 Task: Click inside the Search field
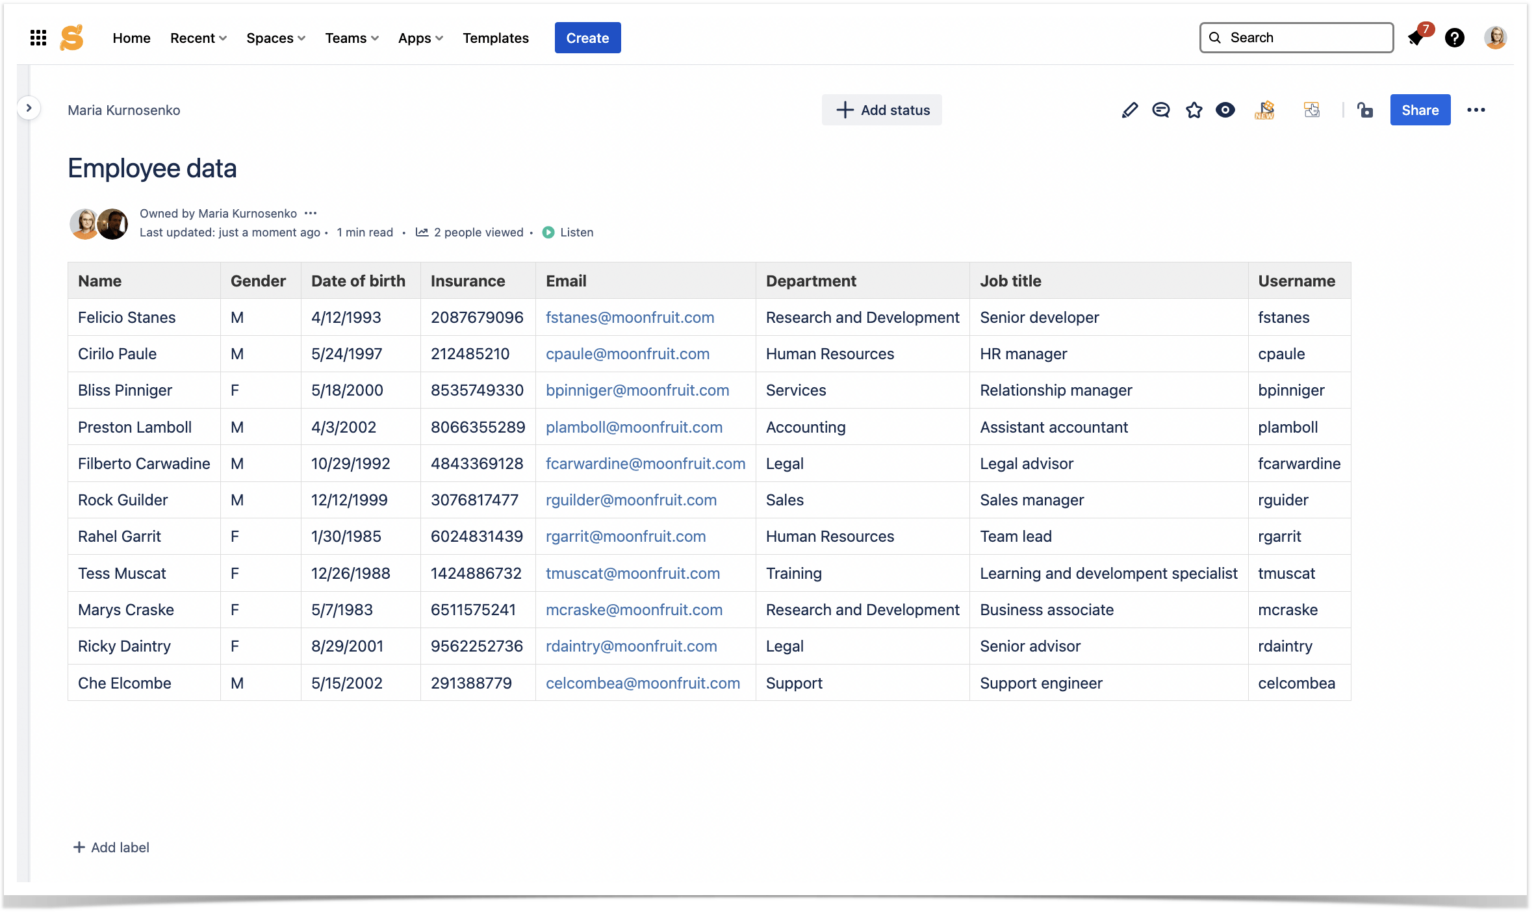[x=1296, y=37]
